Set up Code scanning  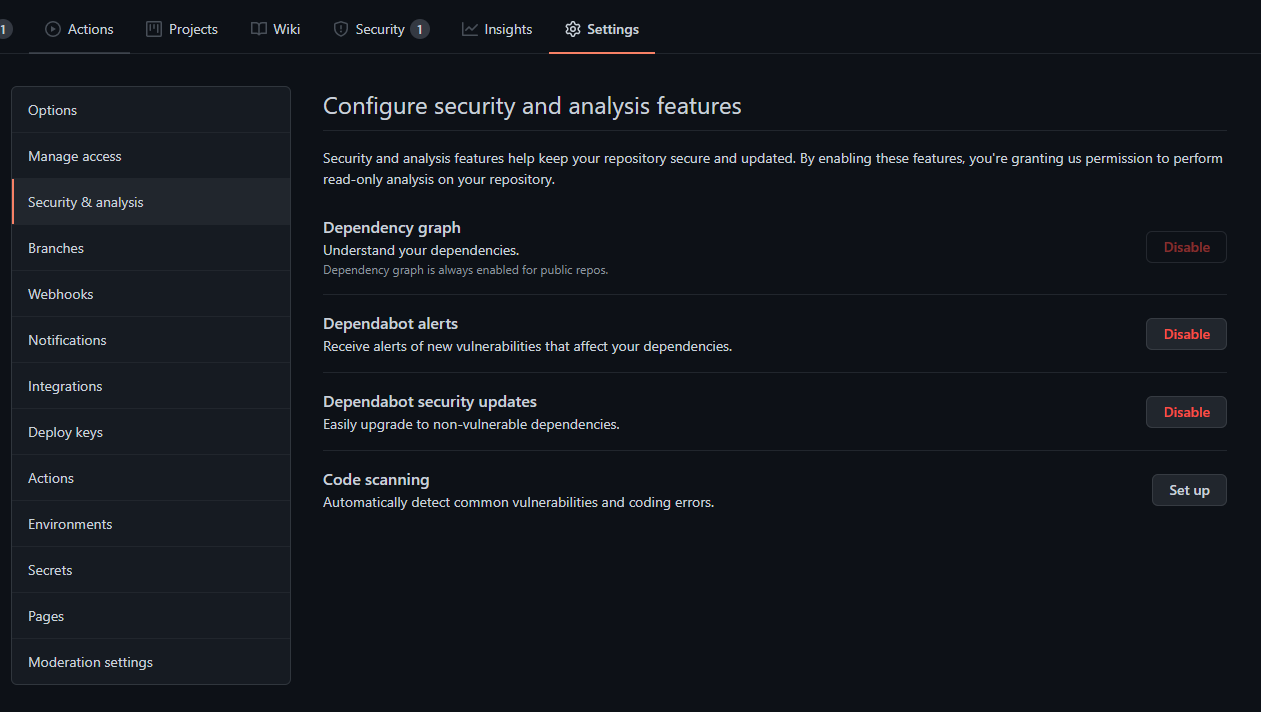(x=1189, y=489)
